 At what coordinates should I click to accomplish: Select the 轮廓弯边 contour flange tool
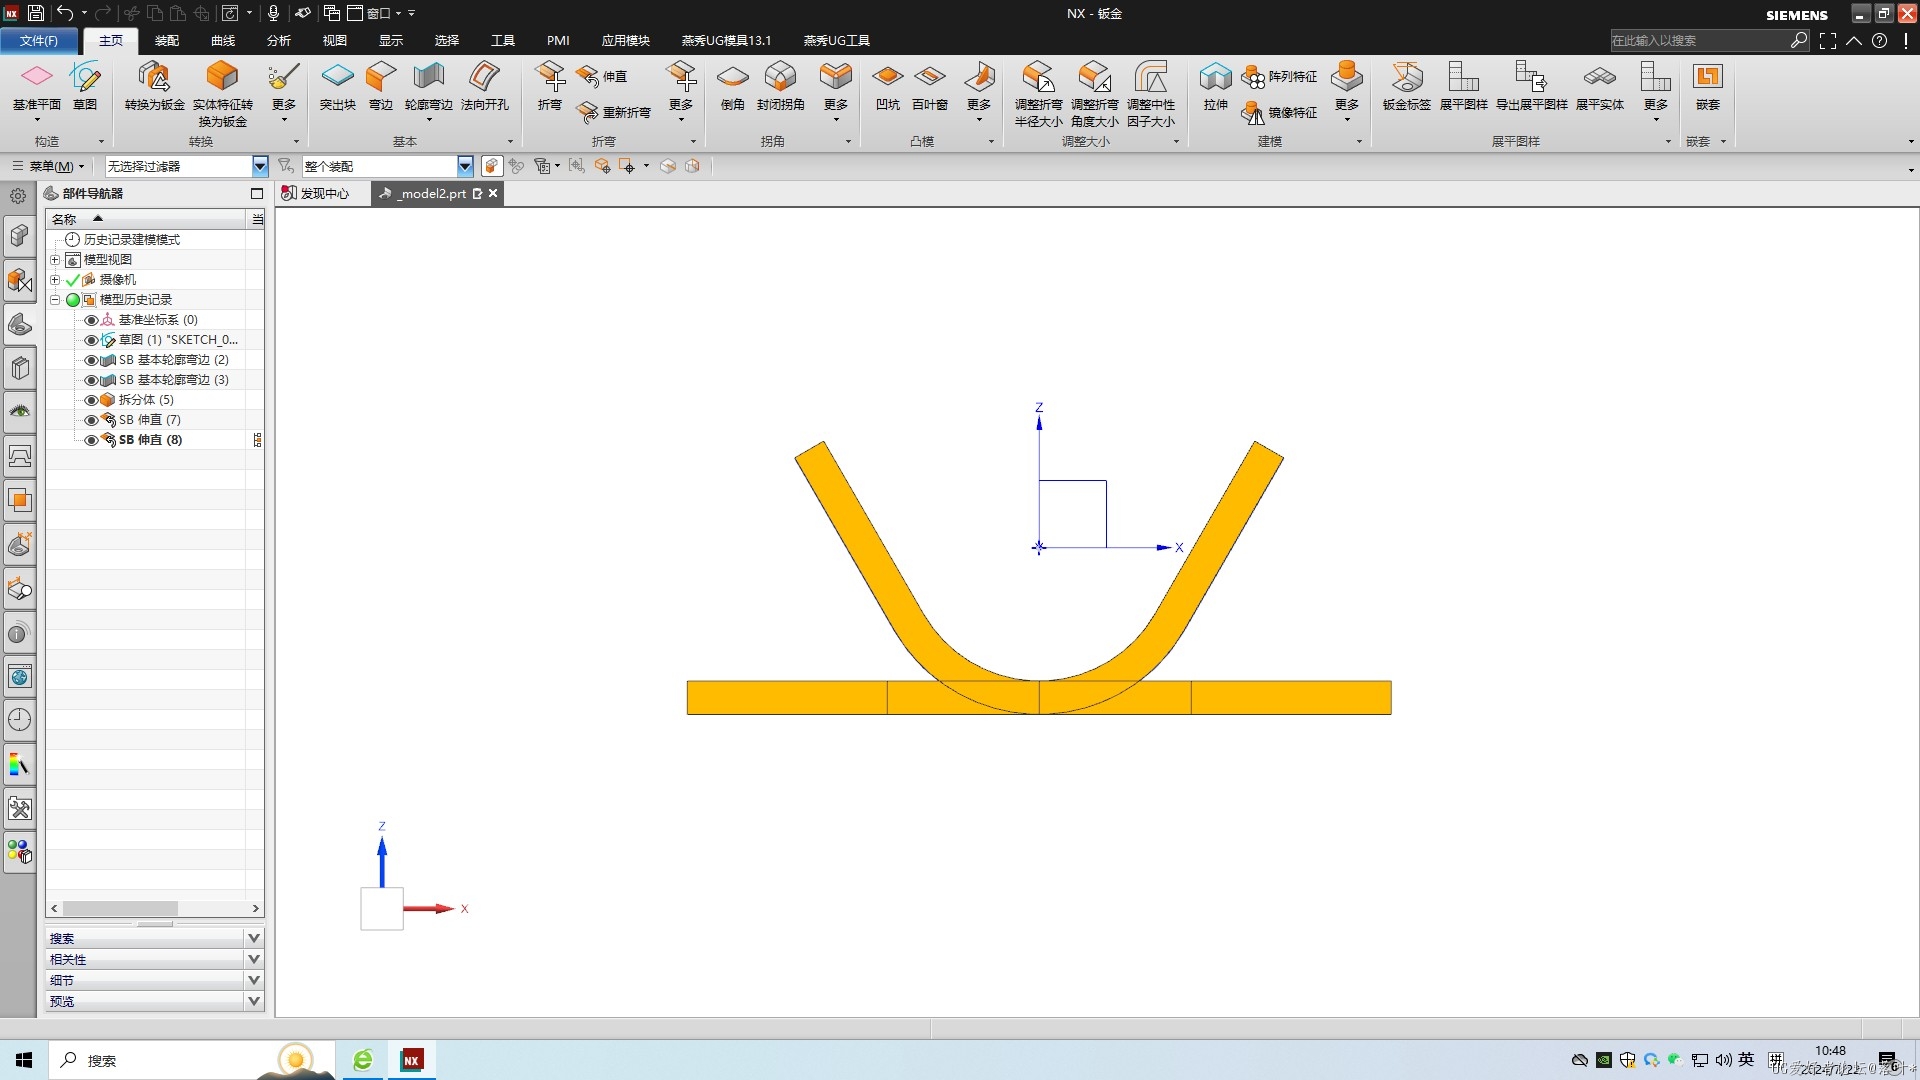429,86
